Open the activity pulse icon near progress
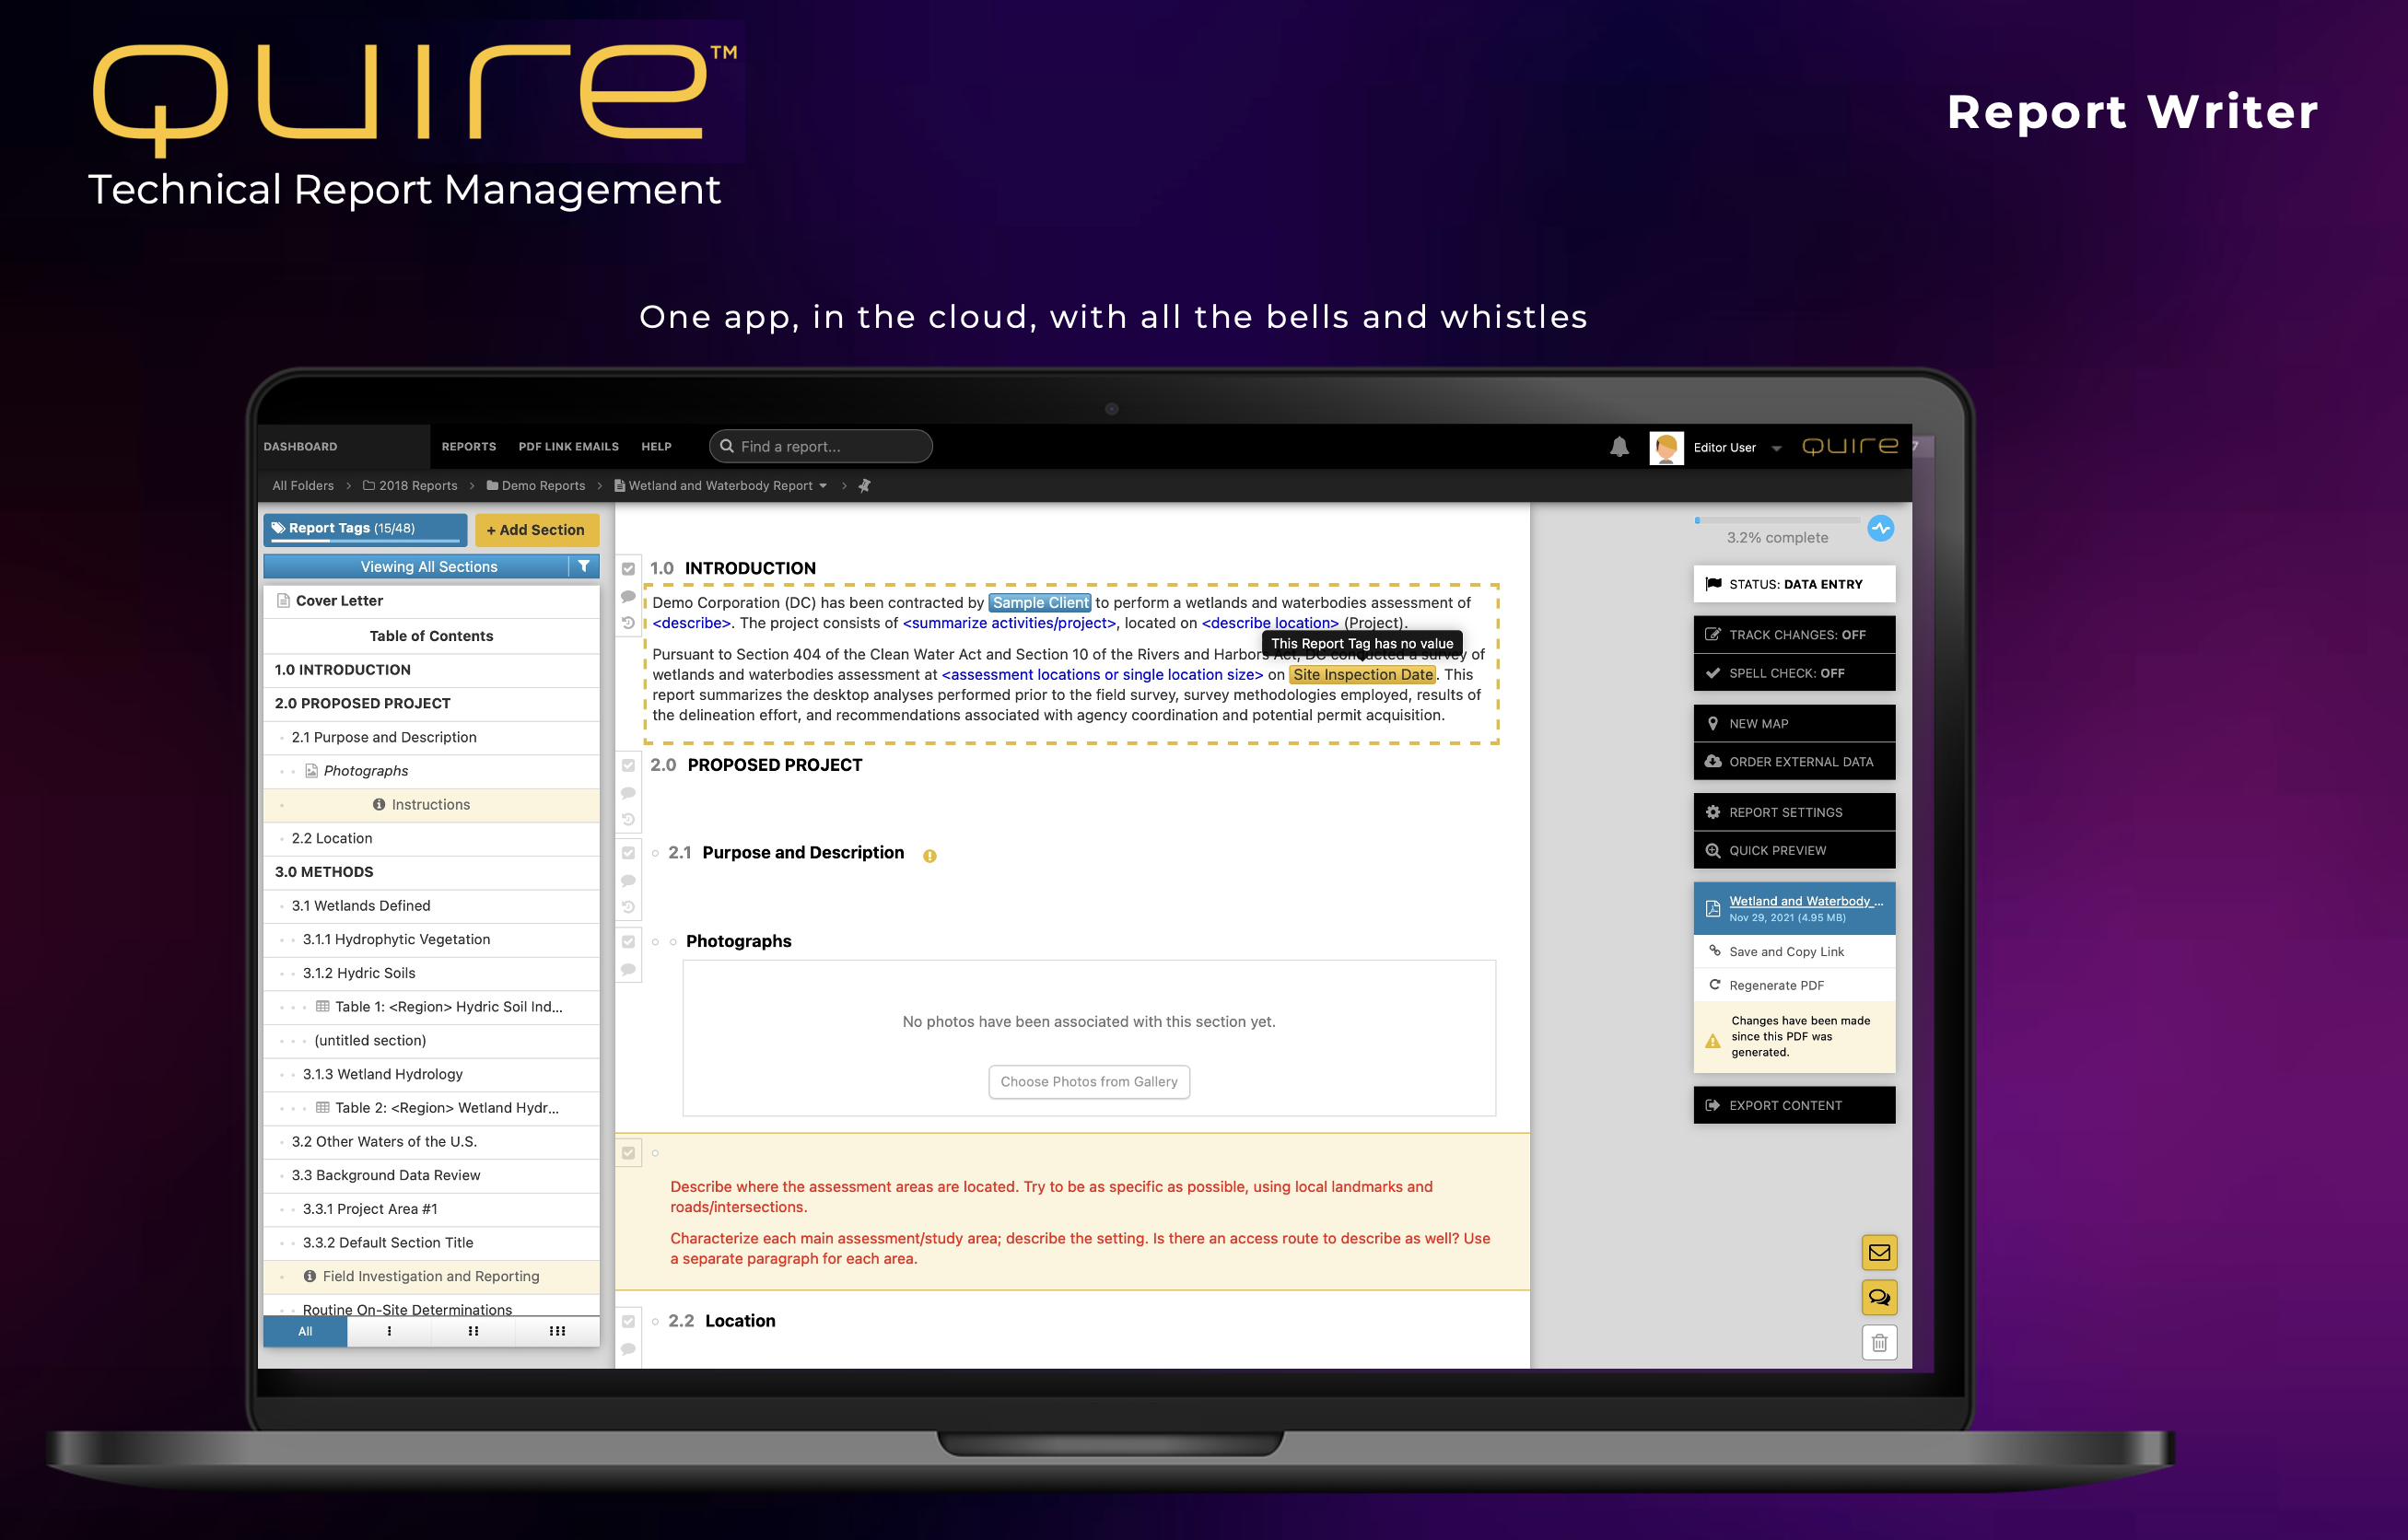This screenshot has height=1540, width=2408. pyautogui.click(x=1880, y=528)
